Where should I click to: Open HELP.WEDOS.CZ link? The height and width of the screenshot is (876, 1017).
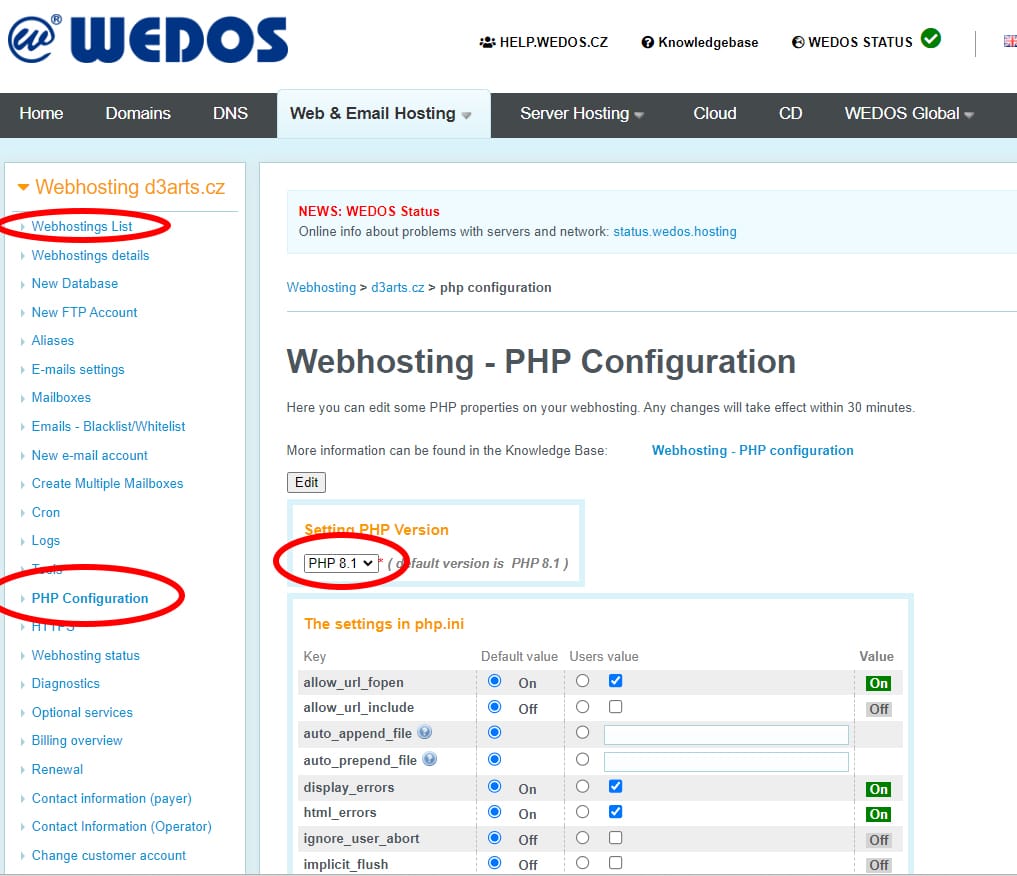click(544, 42)
